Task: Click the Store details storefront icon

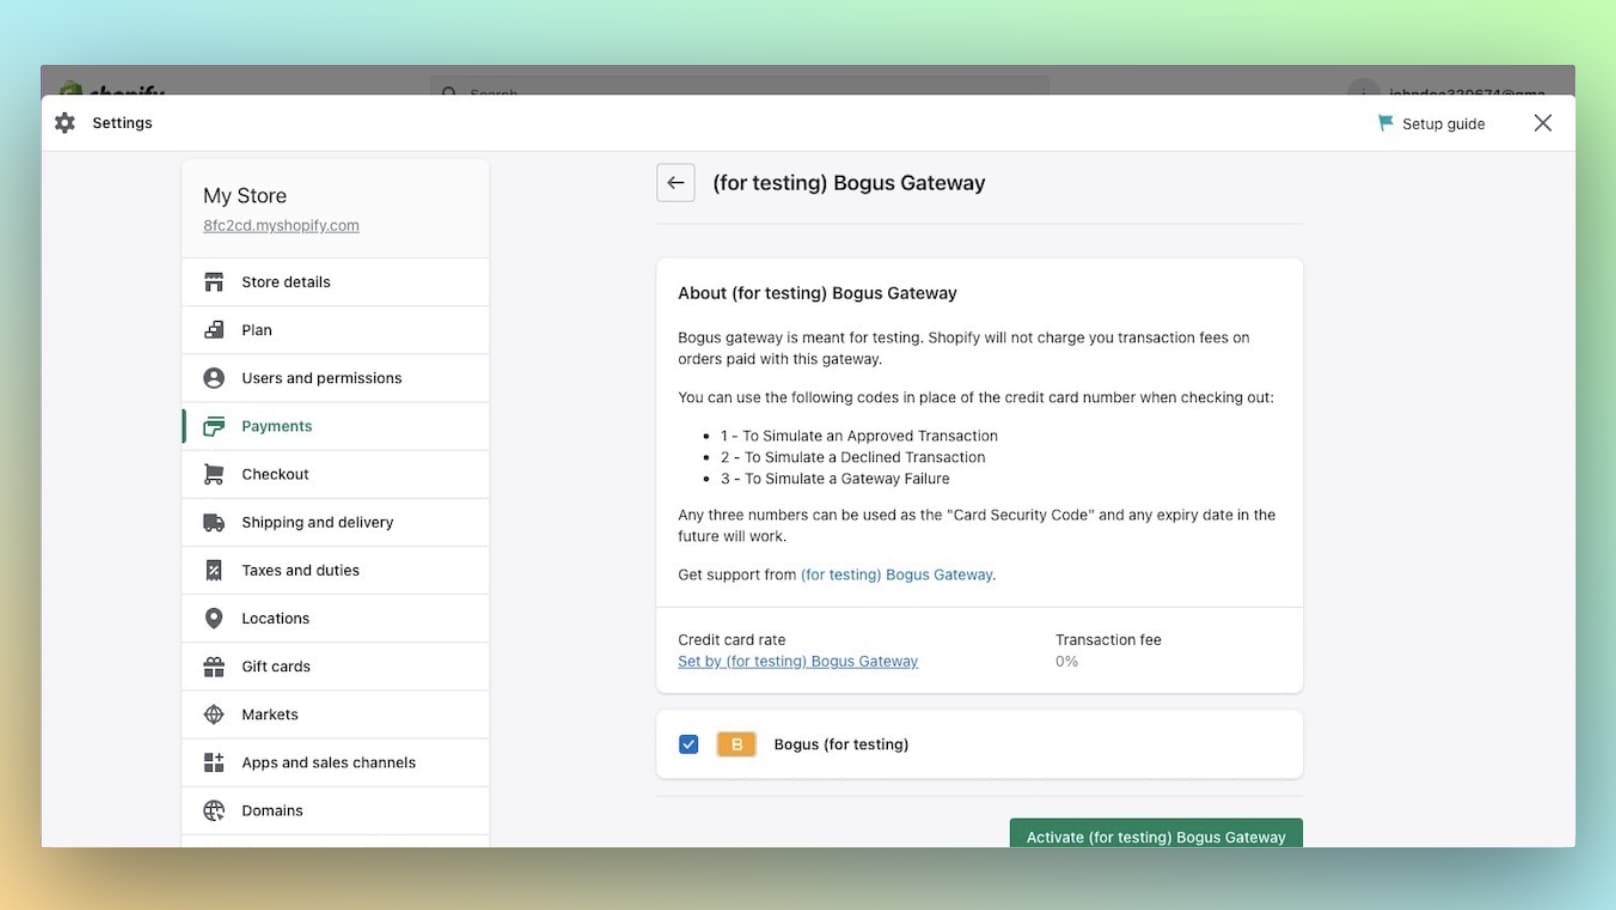Action: click(213, 281)
